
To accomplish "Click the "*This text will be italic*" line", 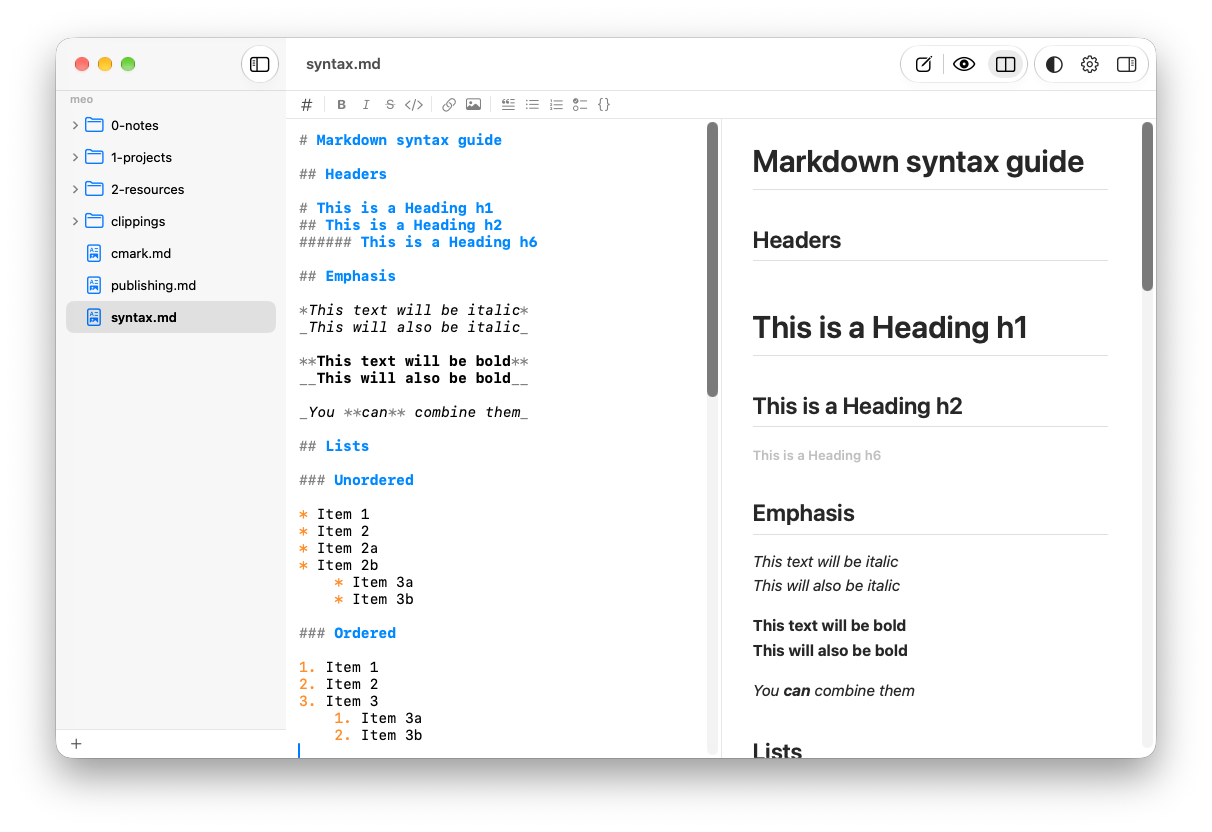I will tap(414, 310).
